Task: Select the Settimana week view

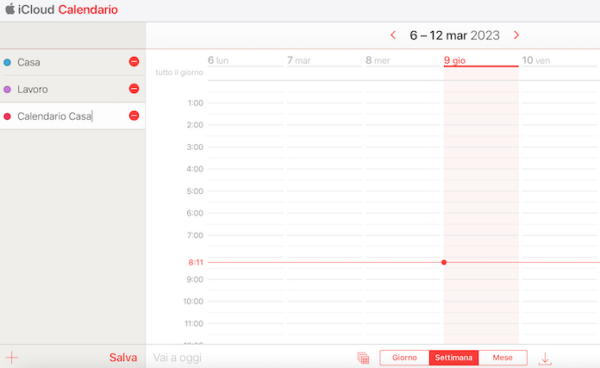Action: [454, 358]
